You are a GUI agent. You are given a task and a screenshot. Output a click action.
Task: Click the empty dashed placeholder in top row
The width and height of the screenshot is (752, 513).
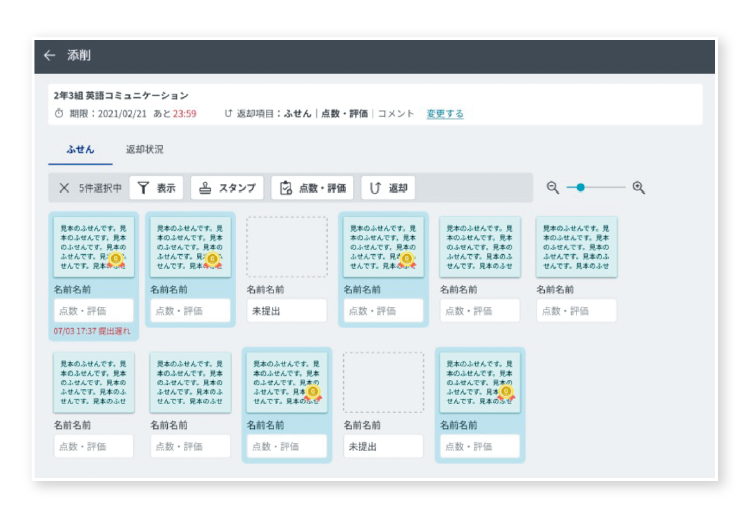[287, 247]
